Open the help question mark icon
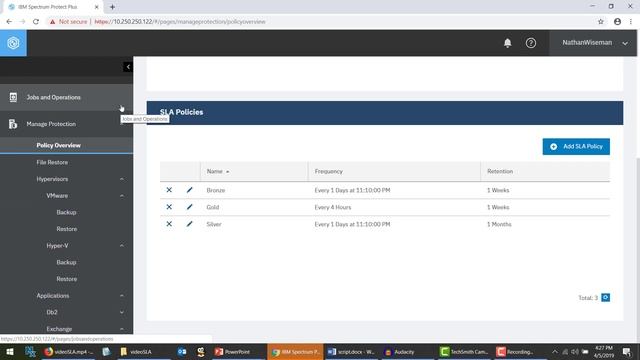The width and height of the screenshot is (640, 360). tap(531, 43)
